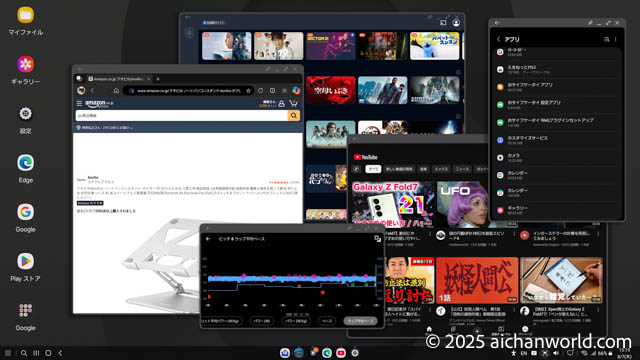Play the Galaxy Z Fold7 video thumbnail
Screen dimensions: 640x360
392,204
